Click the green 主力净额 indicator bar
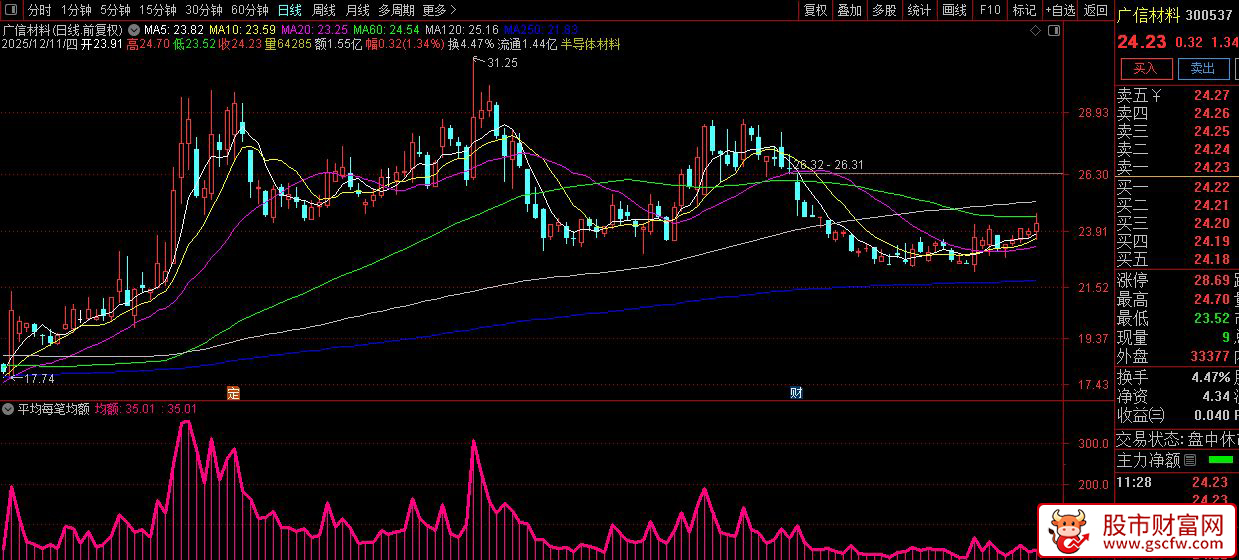Screen dimensions: 1239x560 tap(1221, 461)
